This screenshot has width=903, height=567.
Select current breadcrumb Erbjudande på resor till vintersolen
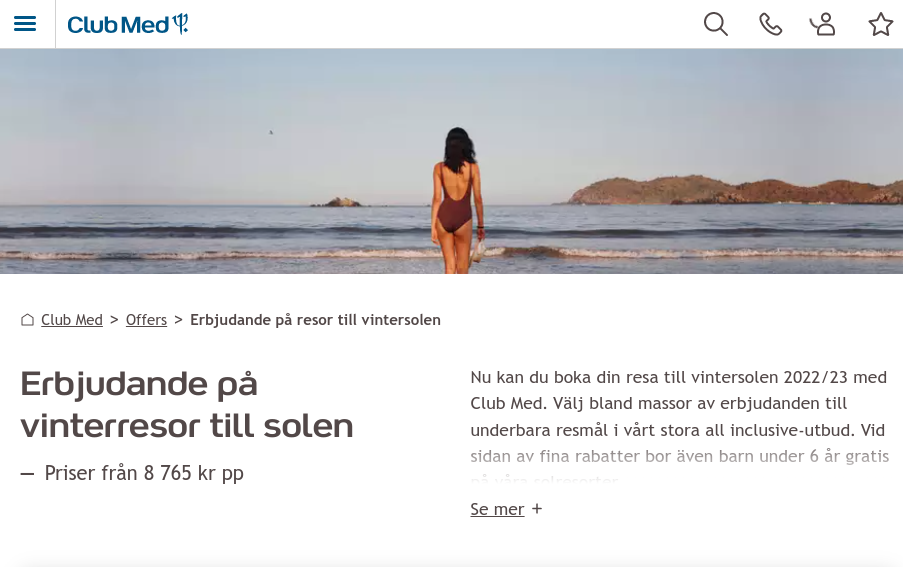315,319
